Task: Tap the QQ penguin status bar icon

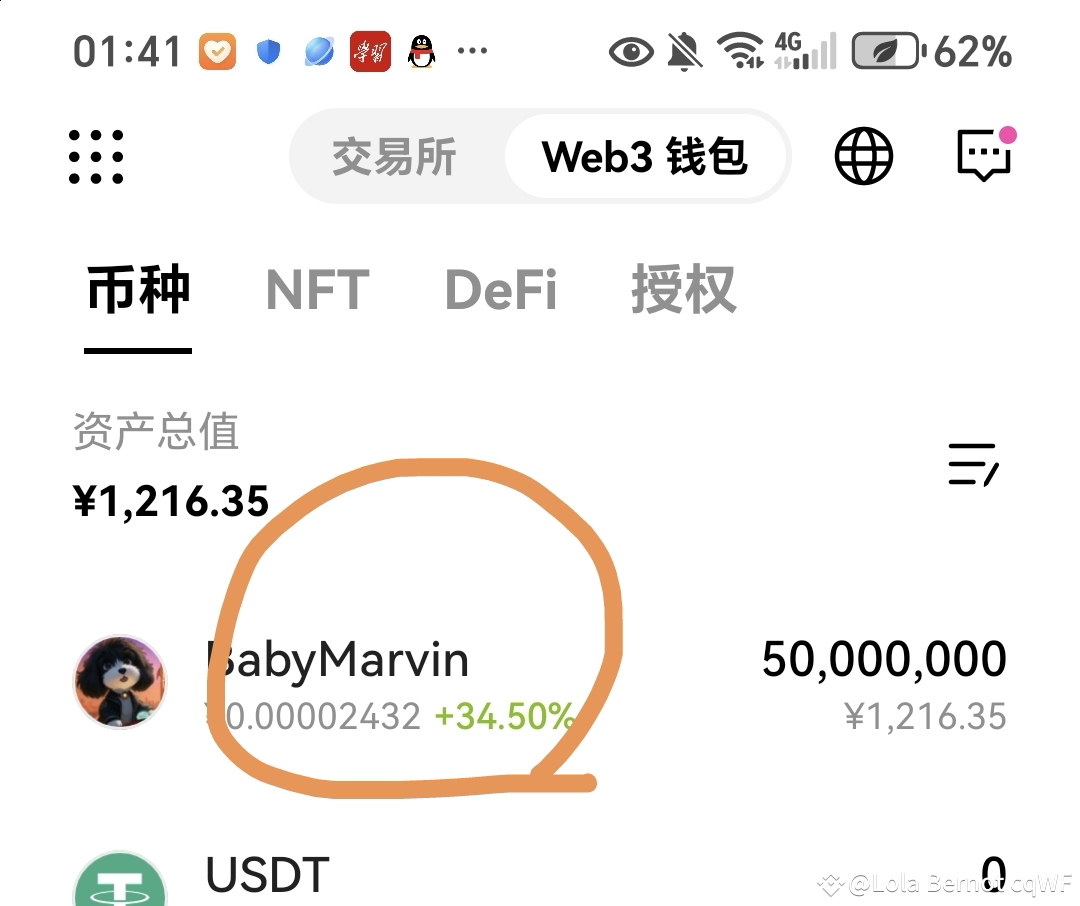Action: pos(422,52)
